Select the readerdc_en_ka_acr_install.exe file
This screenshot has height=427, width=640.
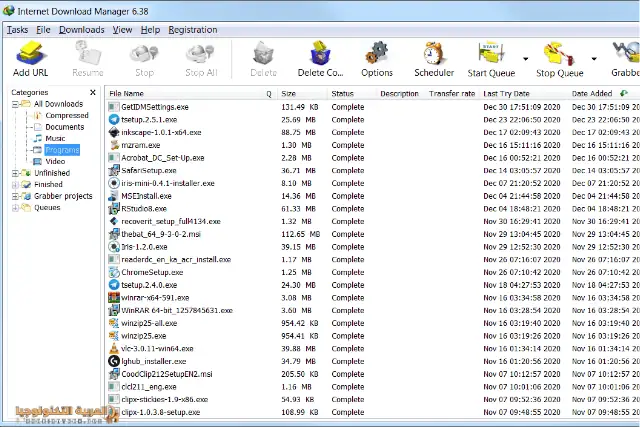coord(176,260)
